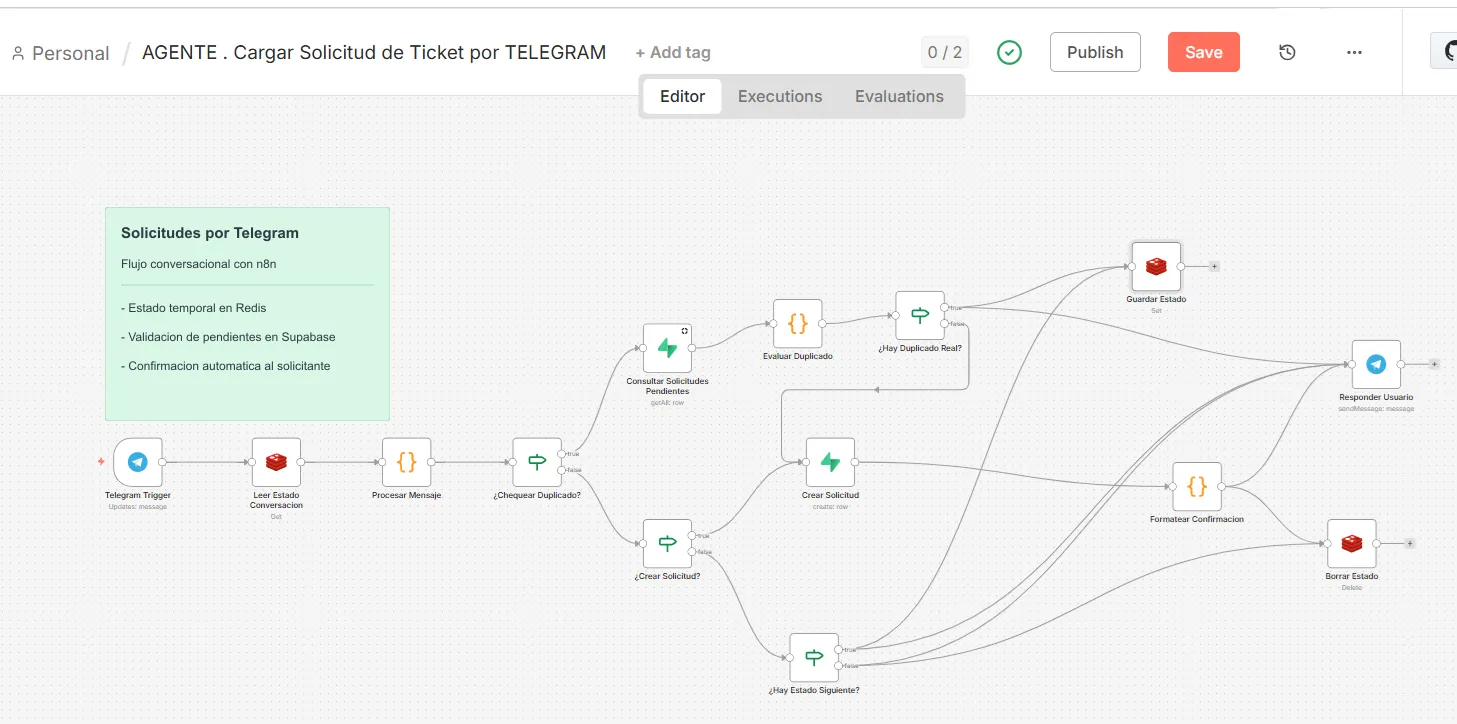1457x724 pixels.
Task: Select the ¿Hay Estado Siguiente? IF node
Action: tap(814, 657)
